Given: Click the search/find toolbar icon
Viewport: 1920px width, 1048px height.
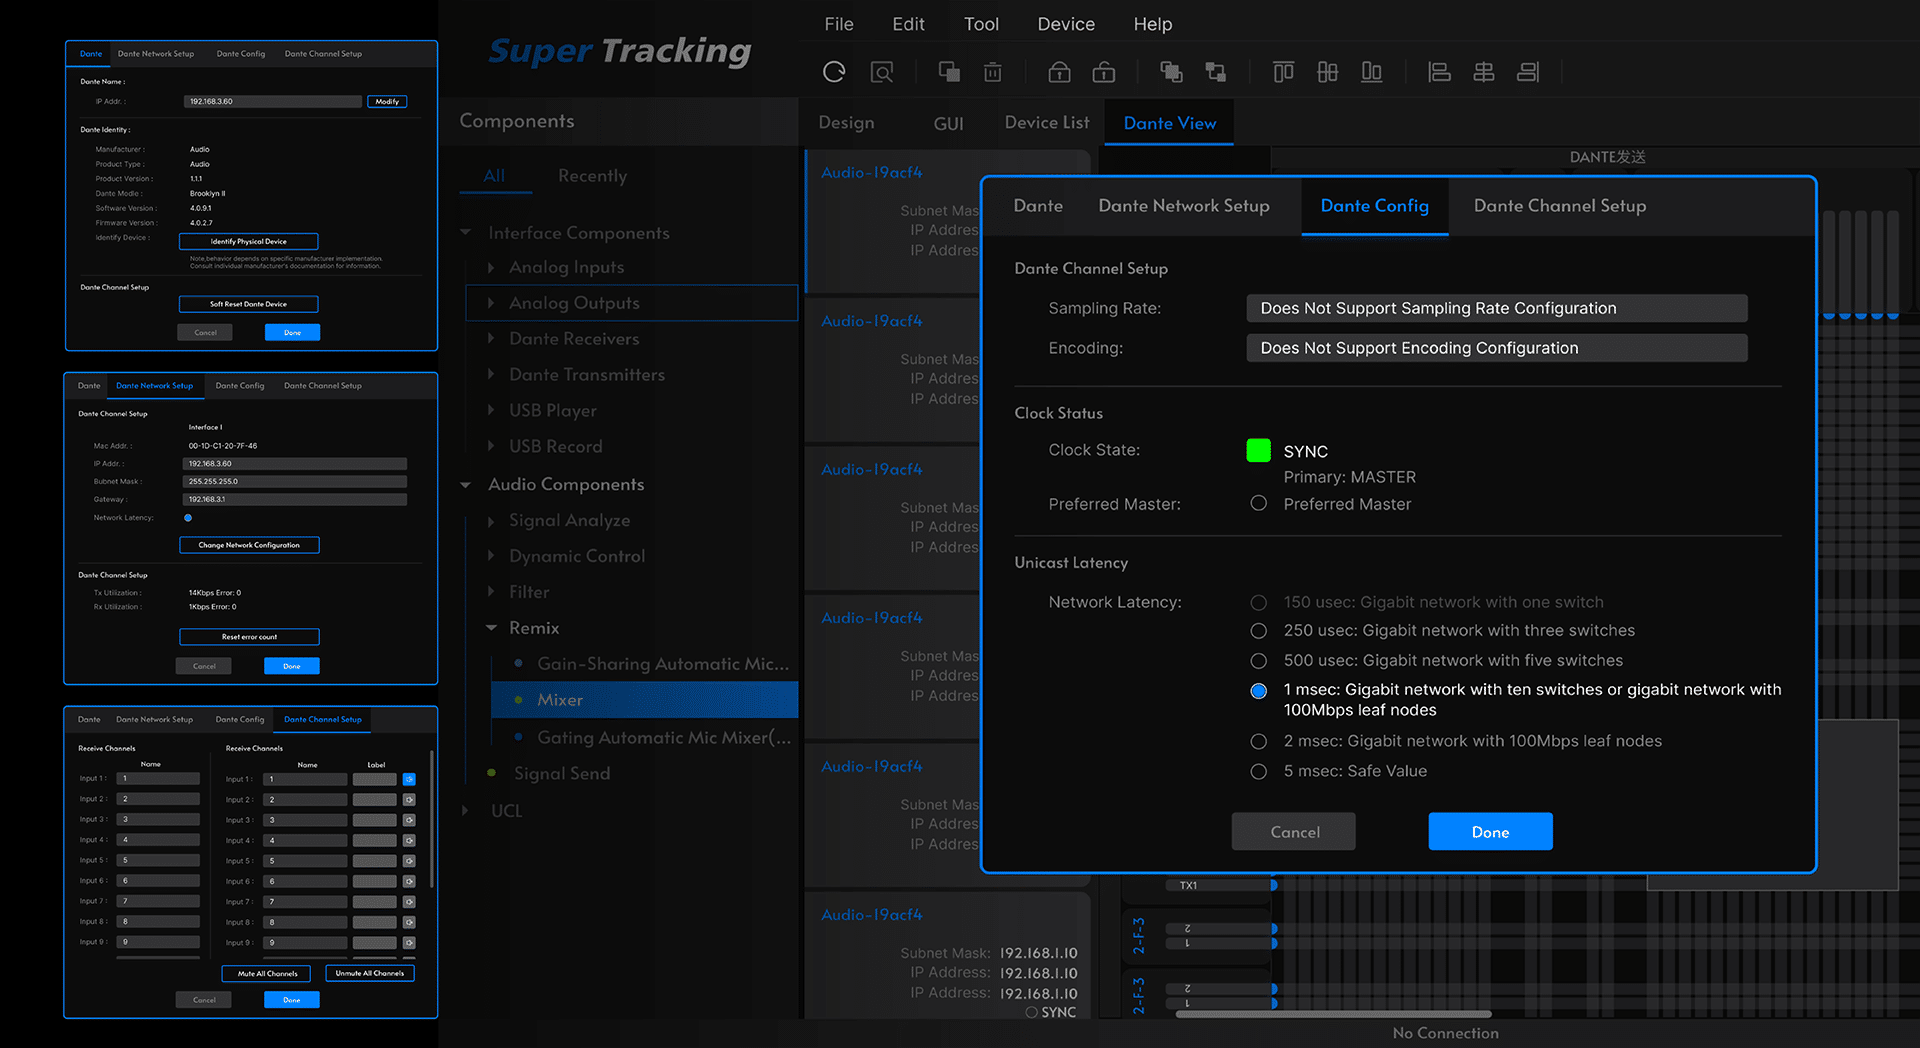Looking at the screenshot, I should (881, 72).
